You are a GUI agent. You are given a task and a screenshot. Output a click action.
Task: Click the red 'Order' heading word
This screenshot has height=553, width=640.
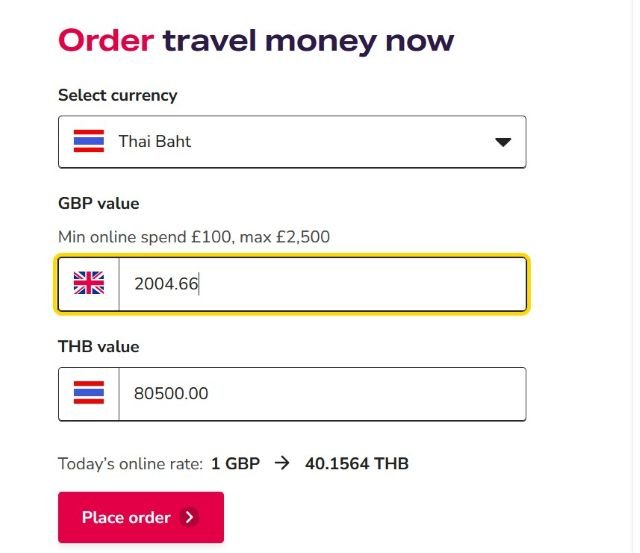tap(105, 41)
